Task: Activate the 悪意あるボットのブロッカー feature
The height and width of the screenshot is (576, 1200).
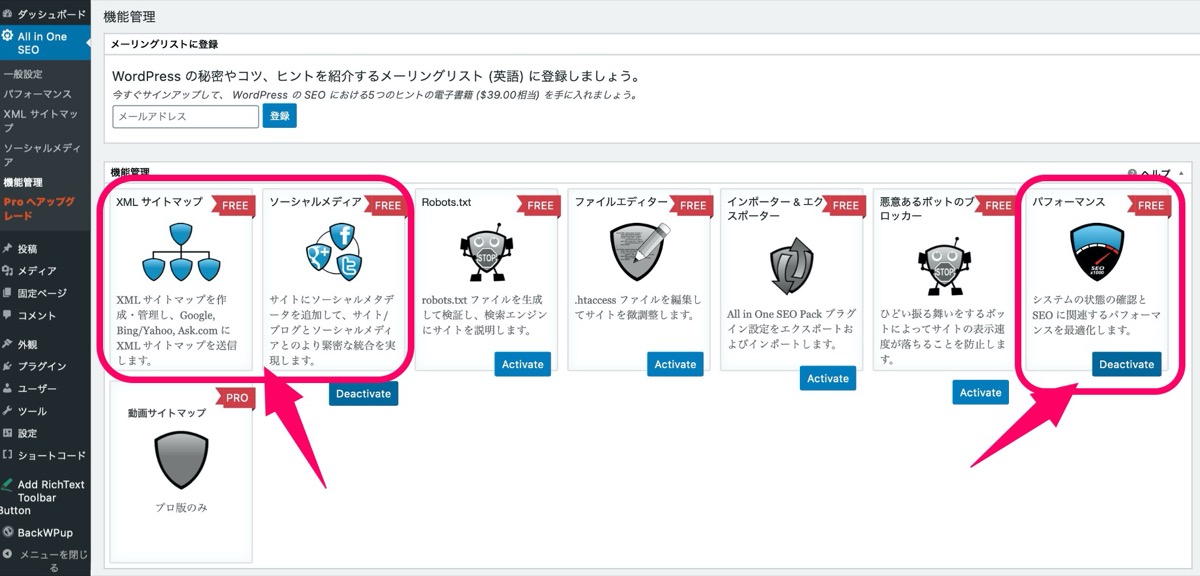Action: (x=980, y=392)
